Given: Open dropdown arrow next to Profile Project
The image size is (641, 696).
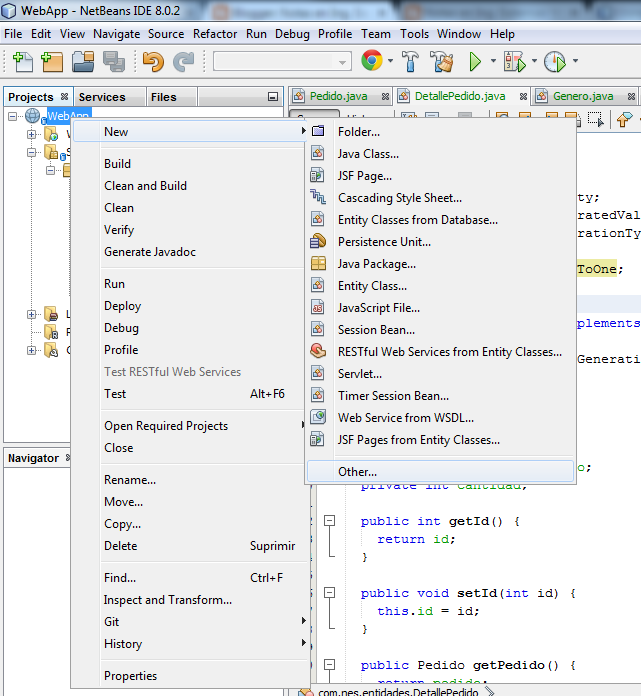Looking at the screenshot, I should point(575,61).
